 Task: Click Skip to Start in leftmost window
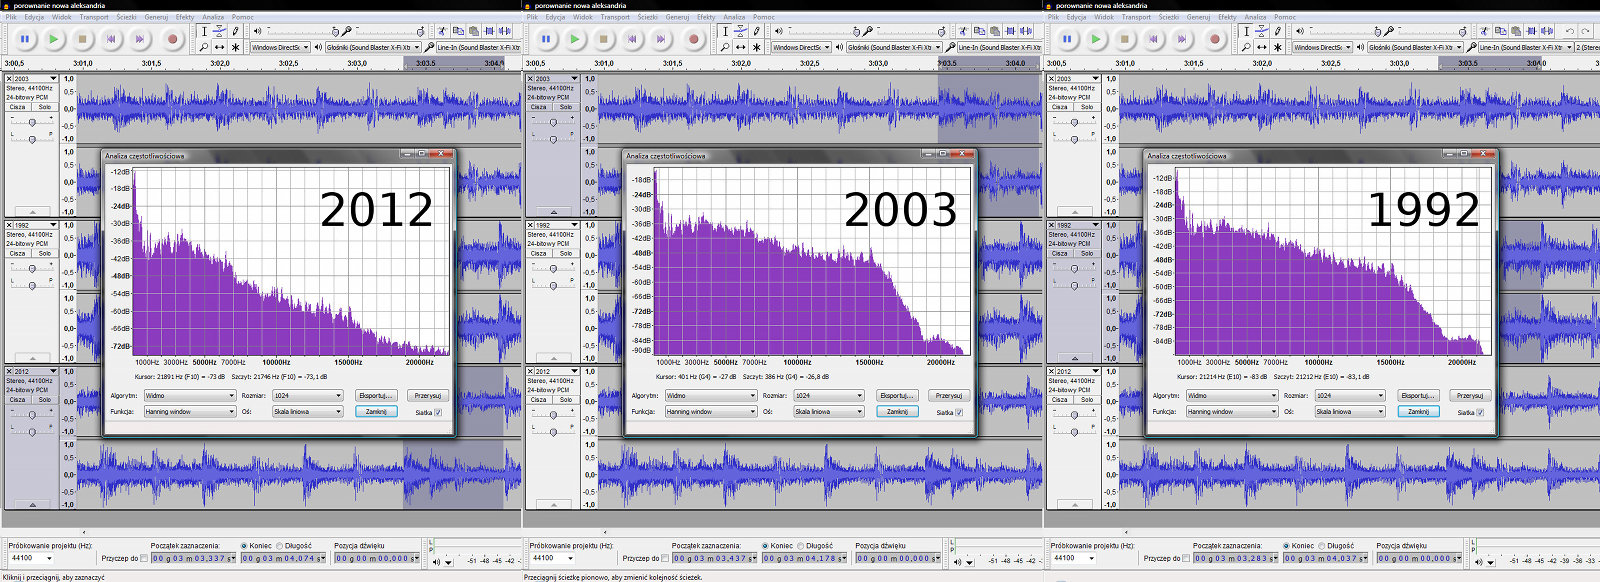111,39
